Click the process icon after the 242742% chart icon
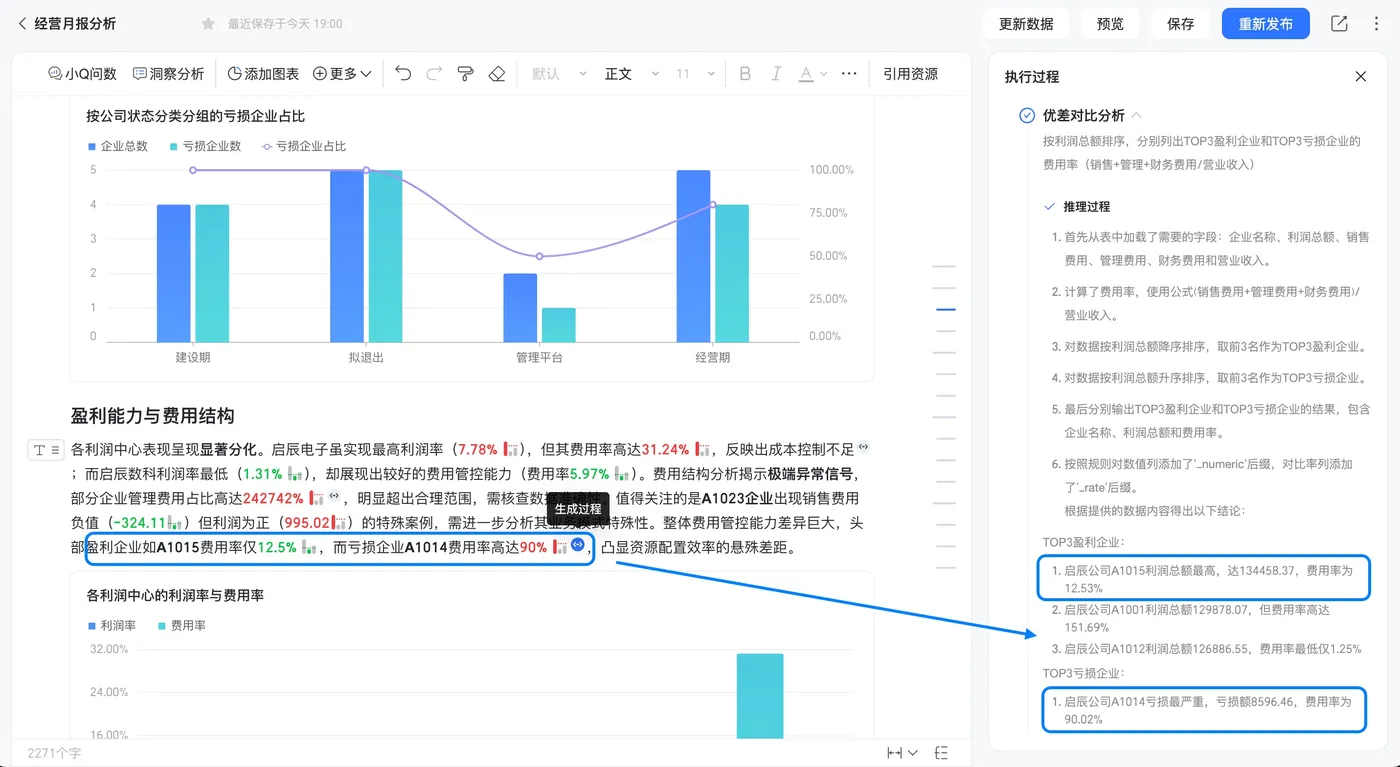Screen dimensions: 1400x767 (335, 497)
